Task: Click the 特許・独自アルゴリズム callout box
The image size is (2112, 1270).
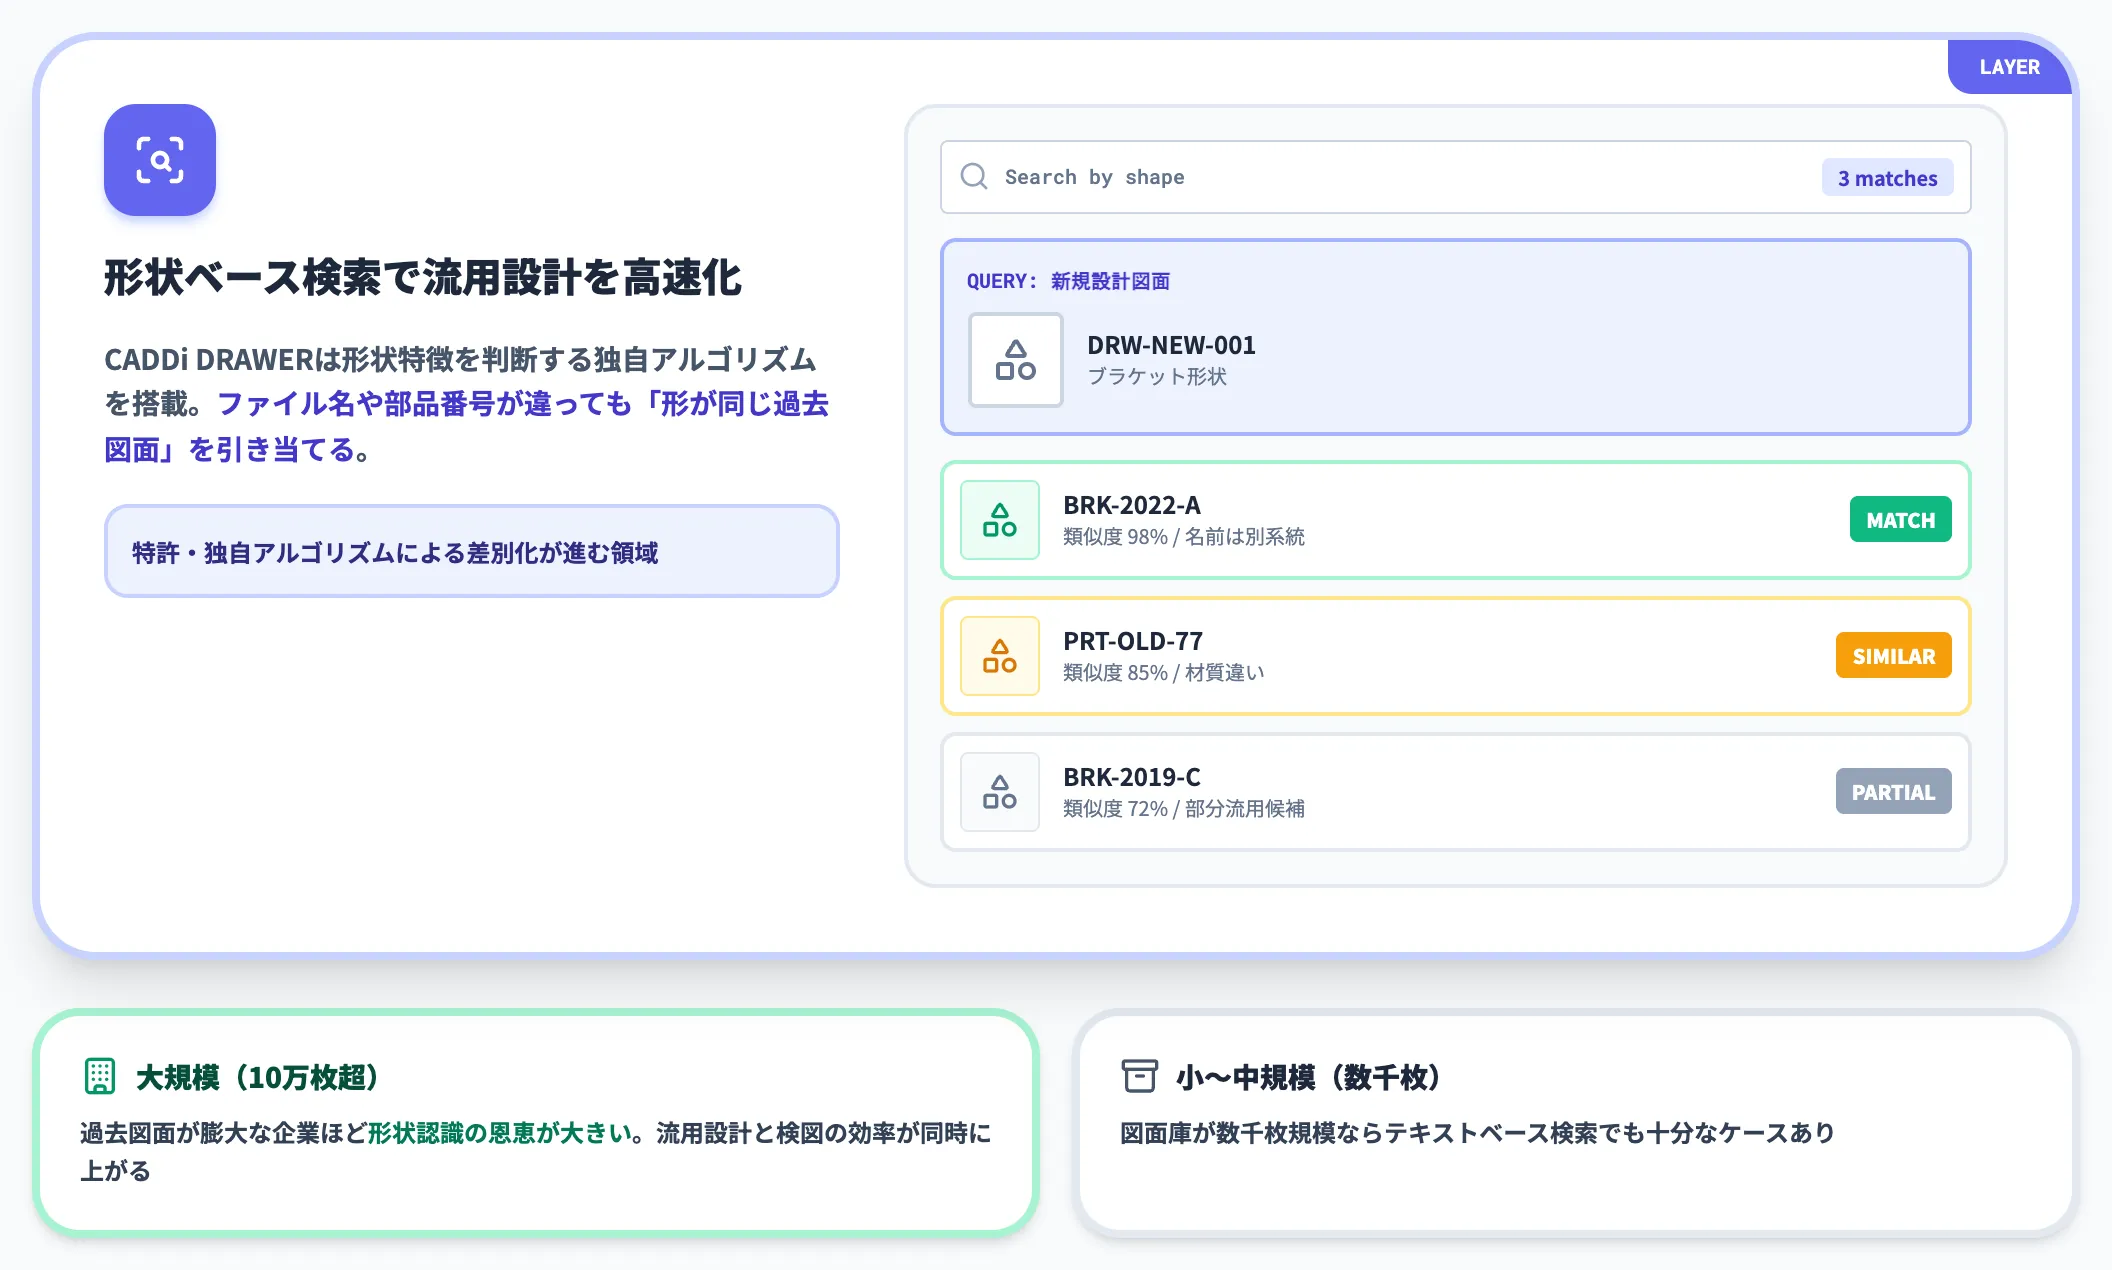Action: tap(471, 551)
